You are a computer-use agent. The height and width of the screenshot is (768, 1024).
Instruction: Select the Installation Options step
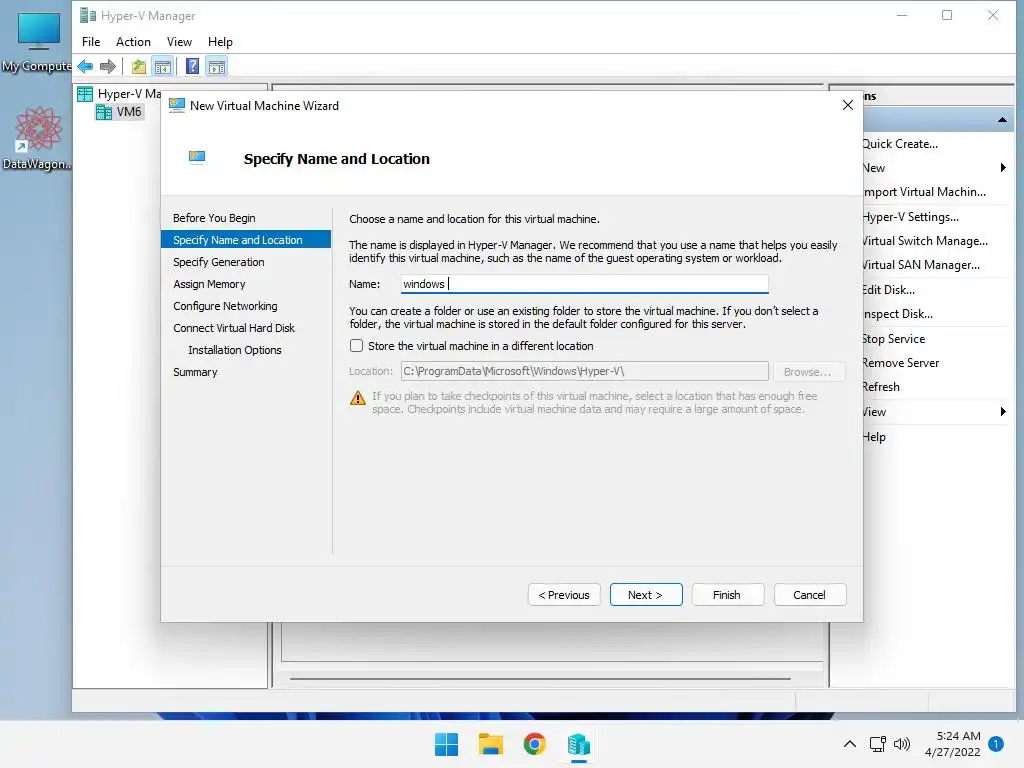pyautogui.click(x=235, y=350)
